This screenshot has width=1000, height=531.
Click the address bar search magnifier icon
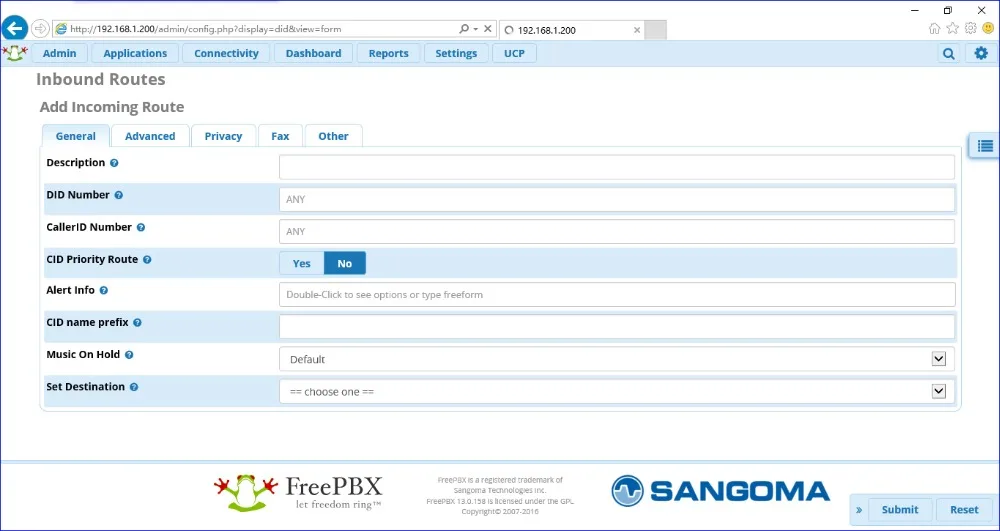(x=464, y=29)
